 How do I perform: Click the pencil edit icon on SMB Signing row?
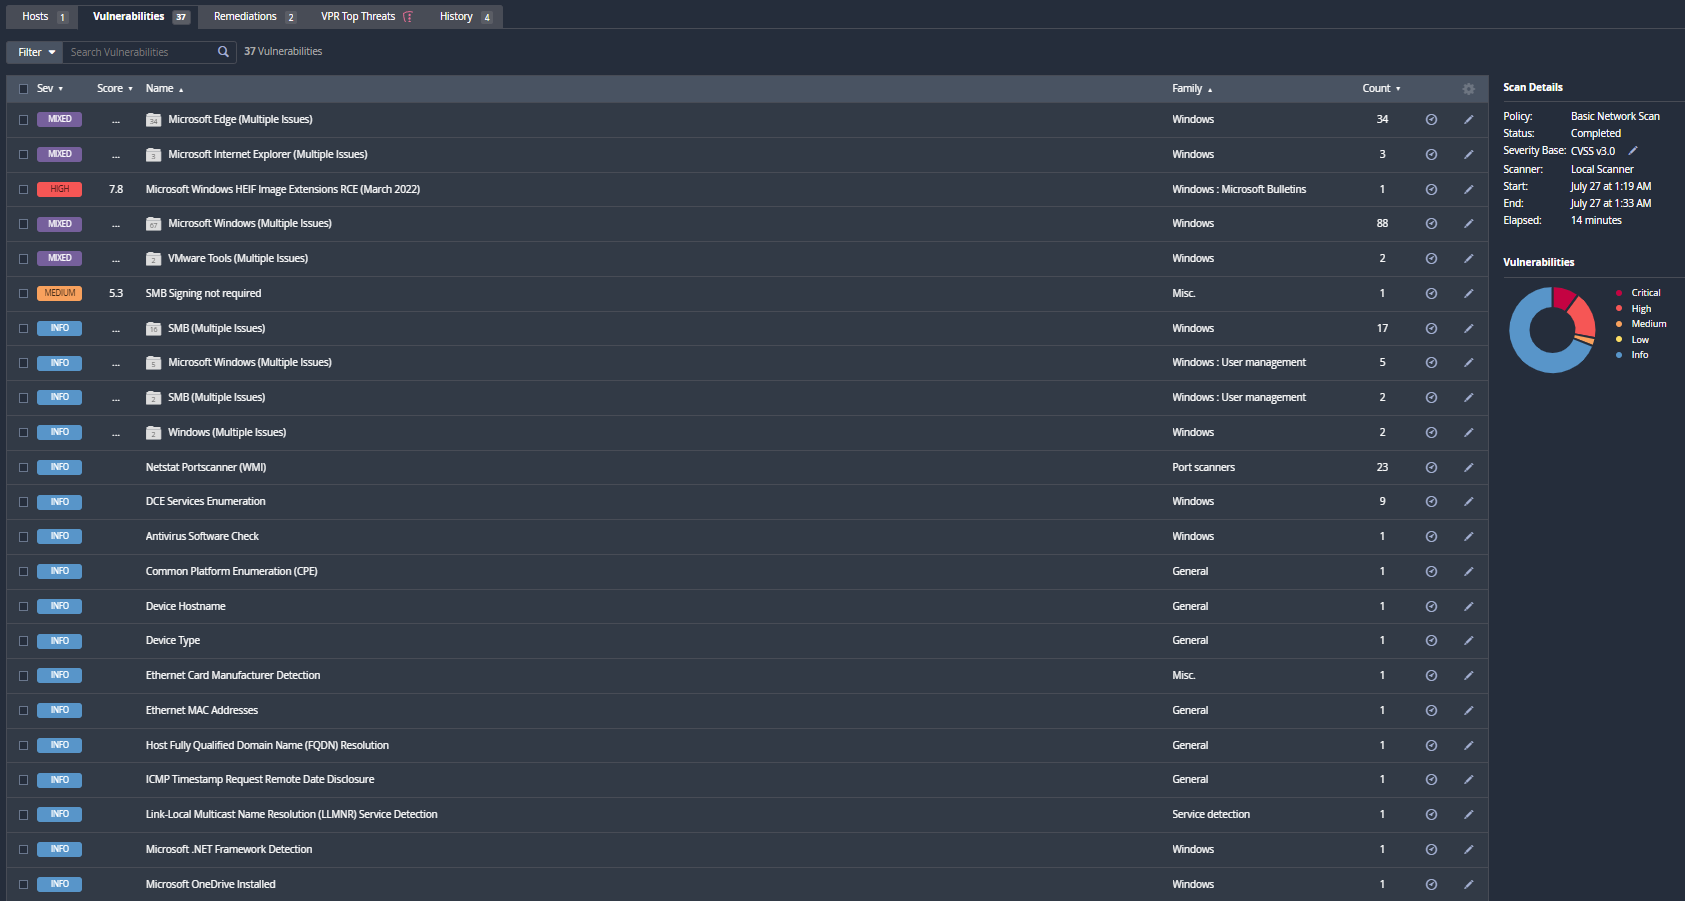(x=1468, y=293)
